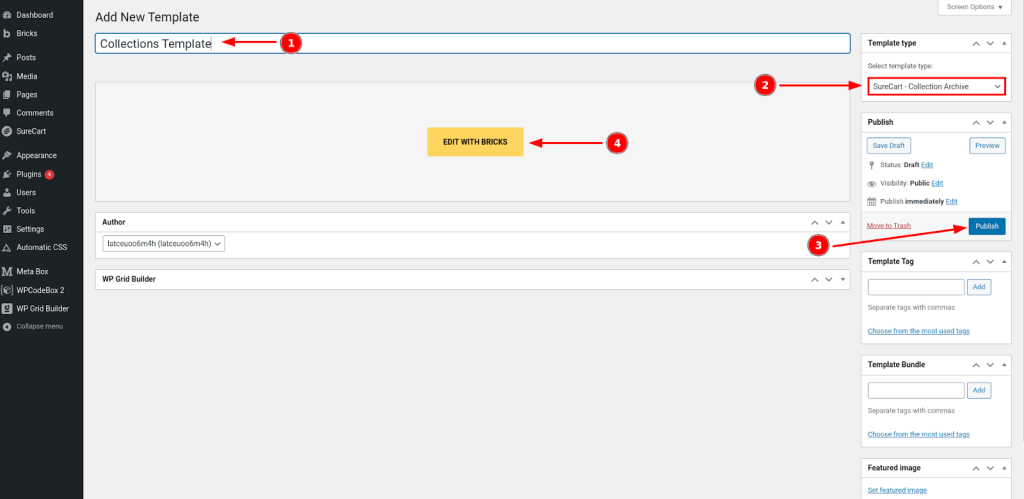Click the Collapse menu arrow icon

[x=7, y=326]
